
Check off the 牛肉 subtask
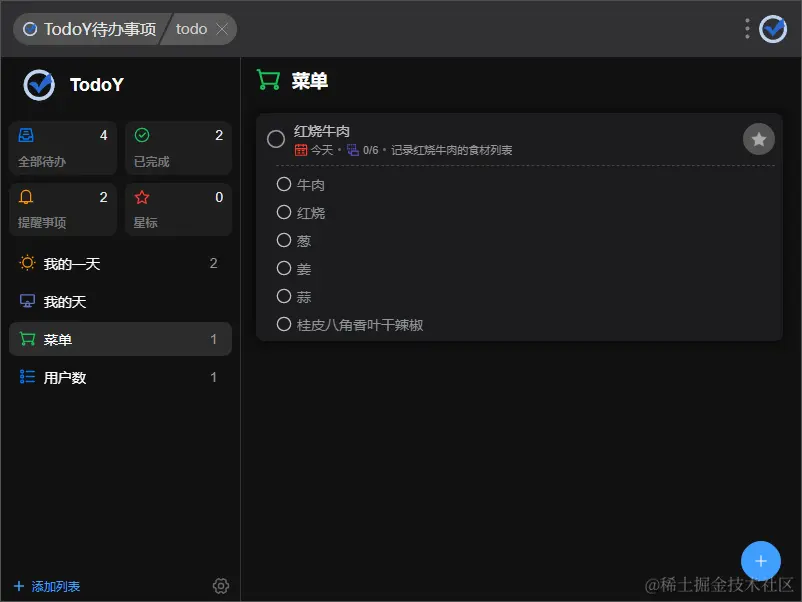pos(283,184)
